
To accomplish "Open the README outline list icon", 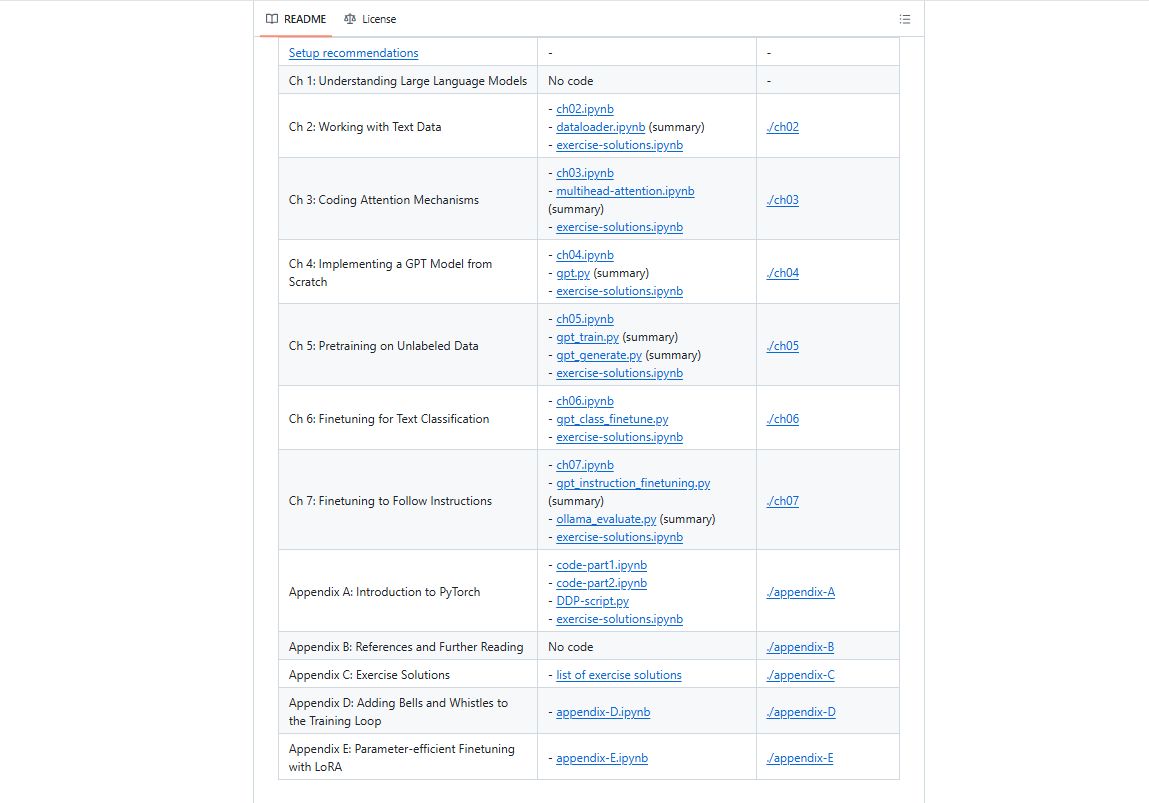I will (x=905, y=19).
